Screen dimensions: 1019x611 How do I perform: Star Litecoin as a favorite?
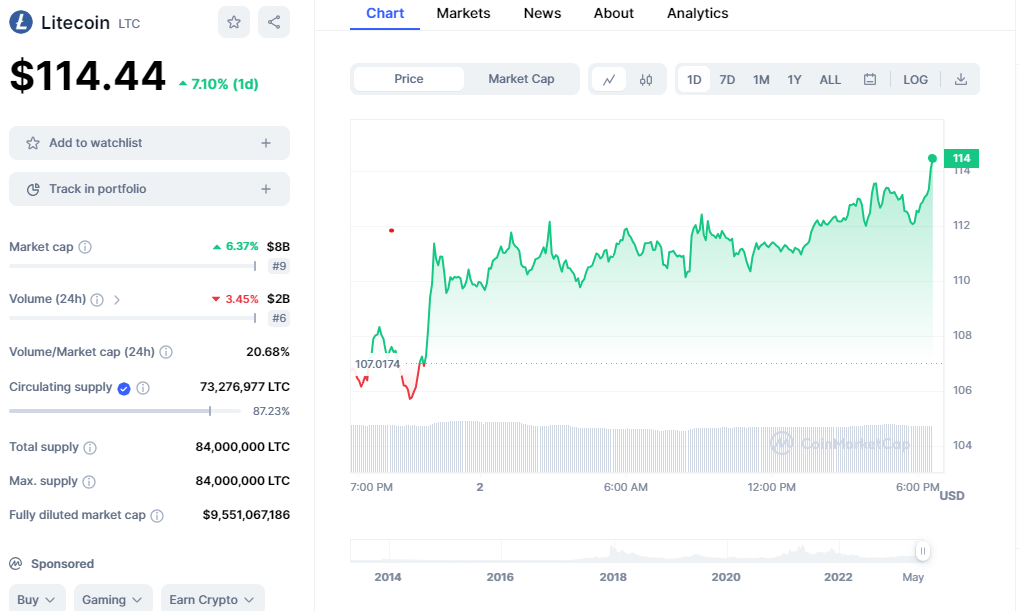tap(234, 22)
